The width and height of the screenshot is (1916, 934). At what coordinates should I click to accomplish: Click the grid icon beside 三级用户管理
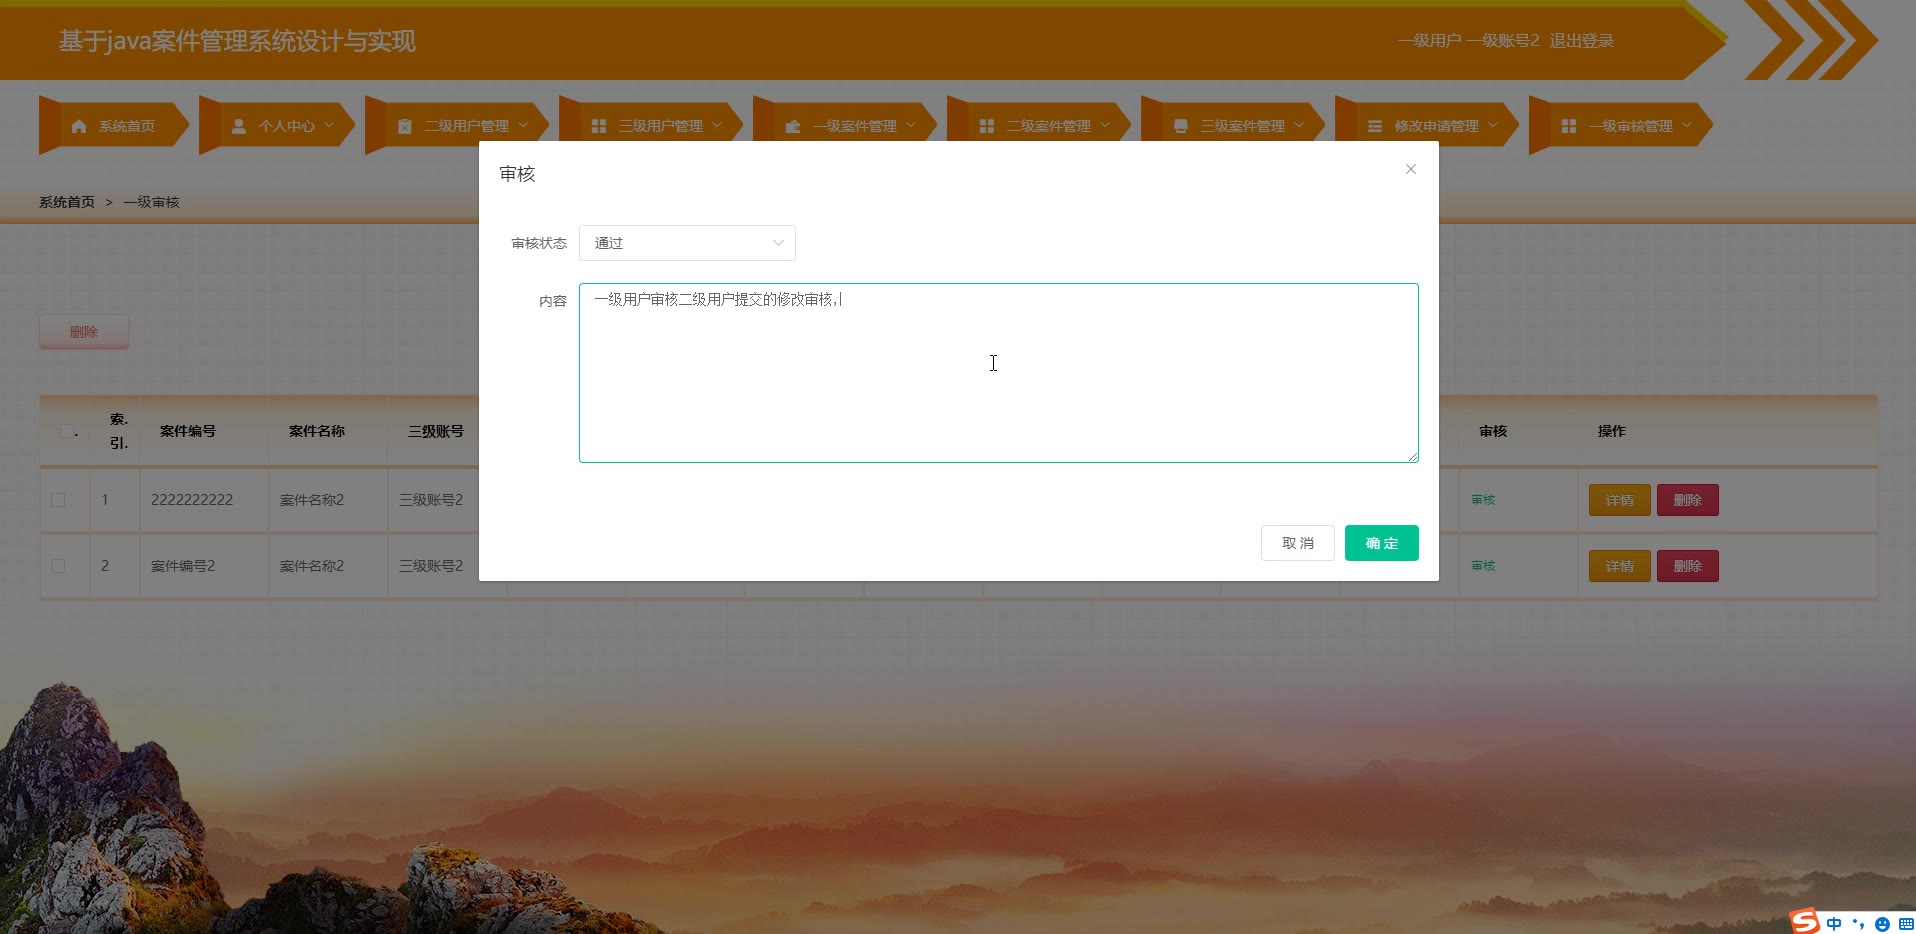pos(599,126)
